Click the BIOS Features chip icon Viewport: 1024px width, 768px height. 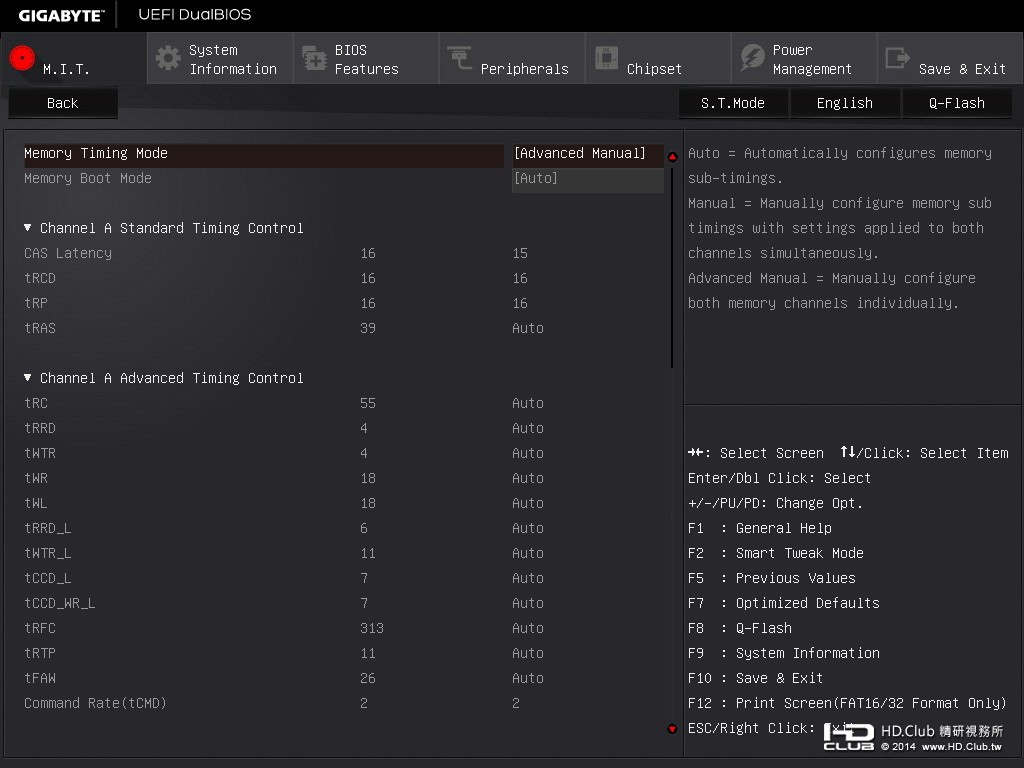314,58
